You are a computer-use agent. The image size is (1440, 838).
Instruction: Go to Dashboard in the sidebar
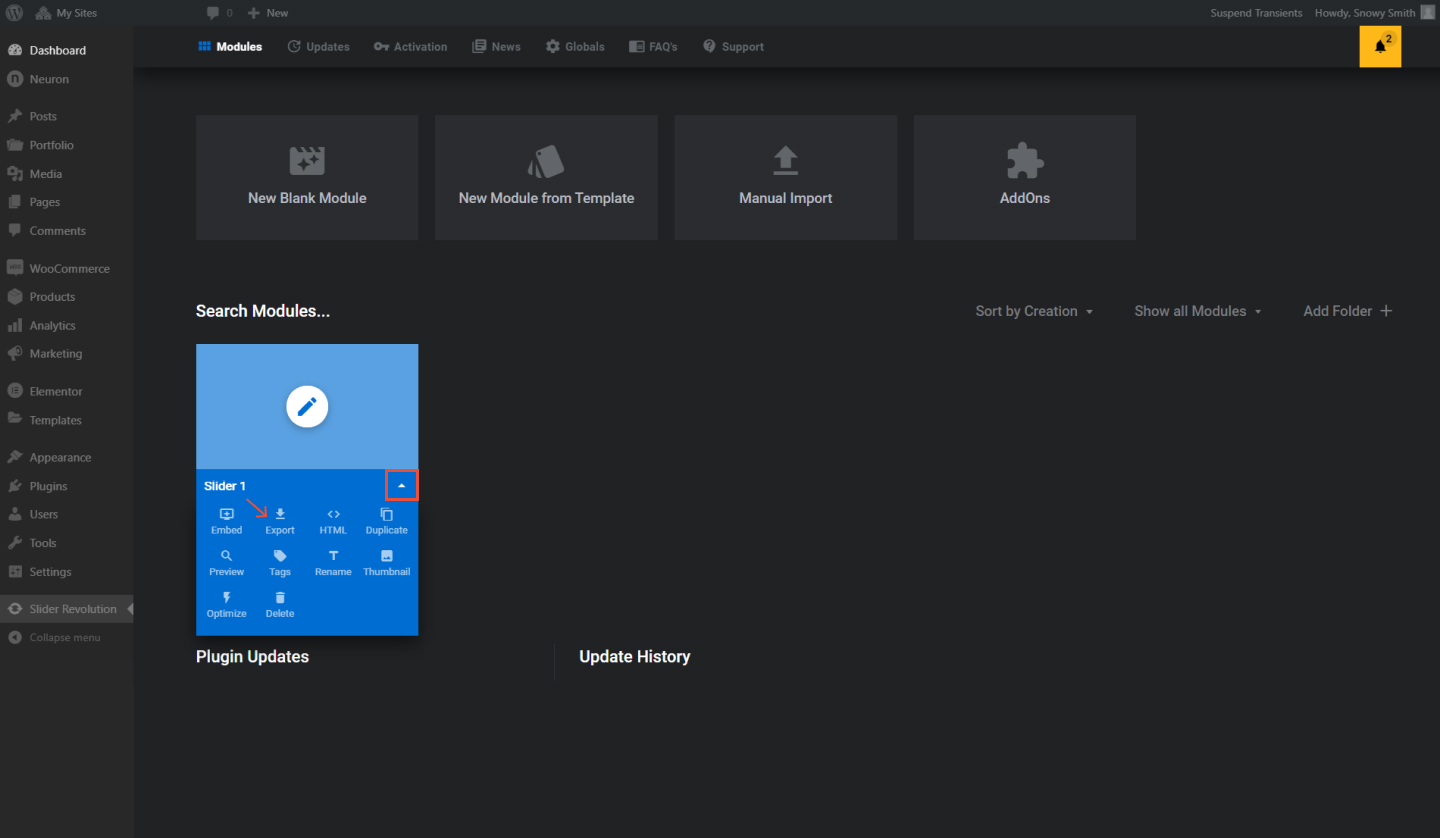click(x=67, y=50)
